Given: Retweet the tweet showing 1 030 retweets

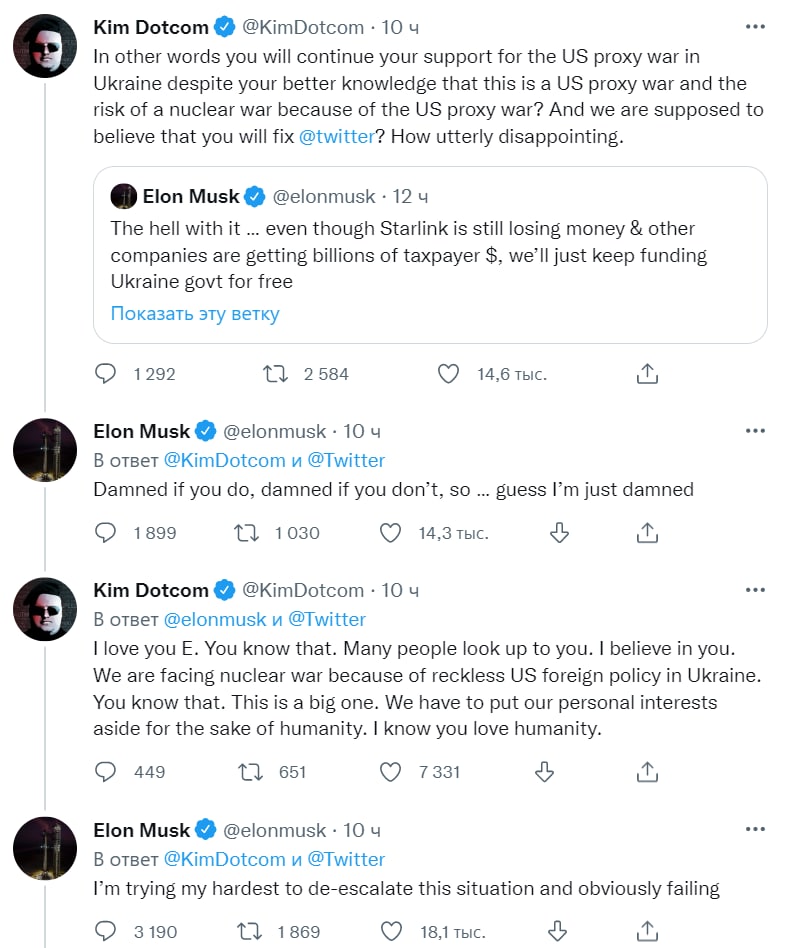Looking at the screenshot, I should pos(246,533).
